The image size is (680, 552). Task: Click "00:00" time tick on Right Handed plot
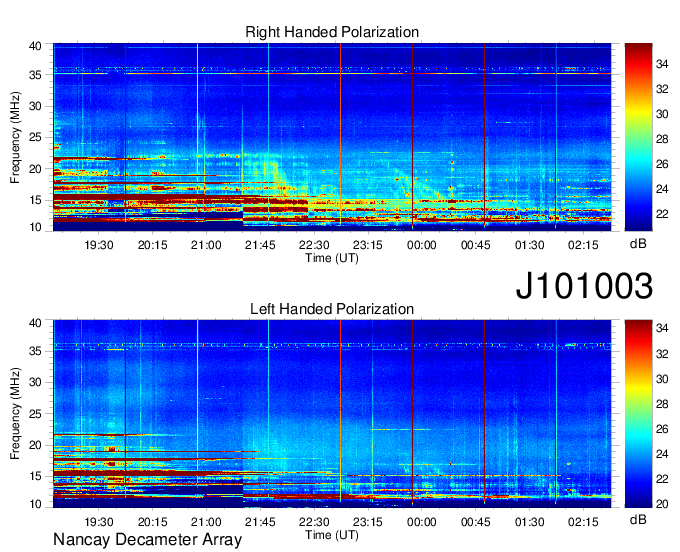[422, 245]
